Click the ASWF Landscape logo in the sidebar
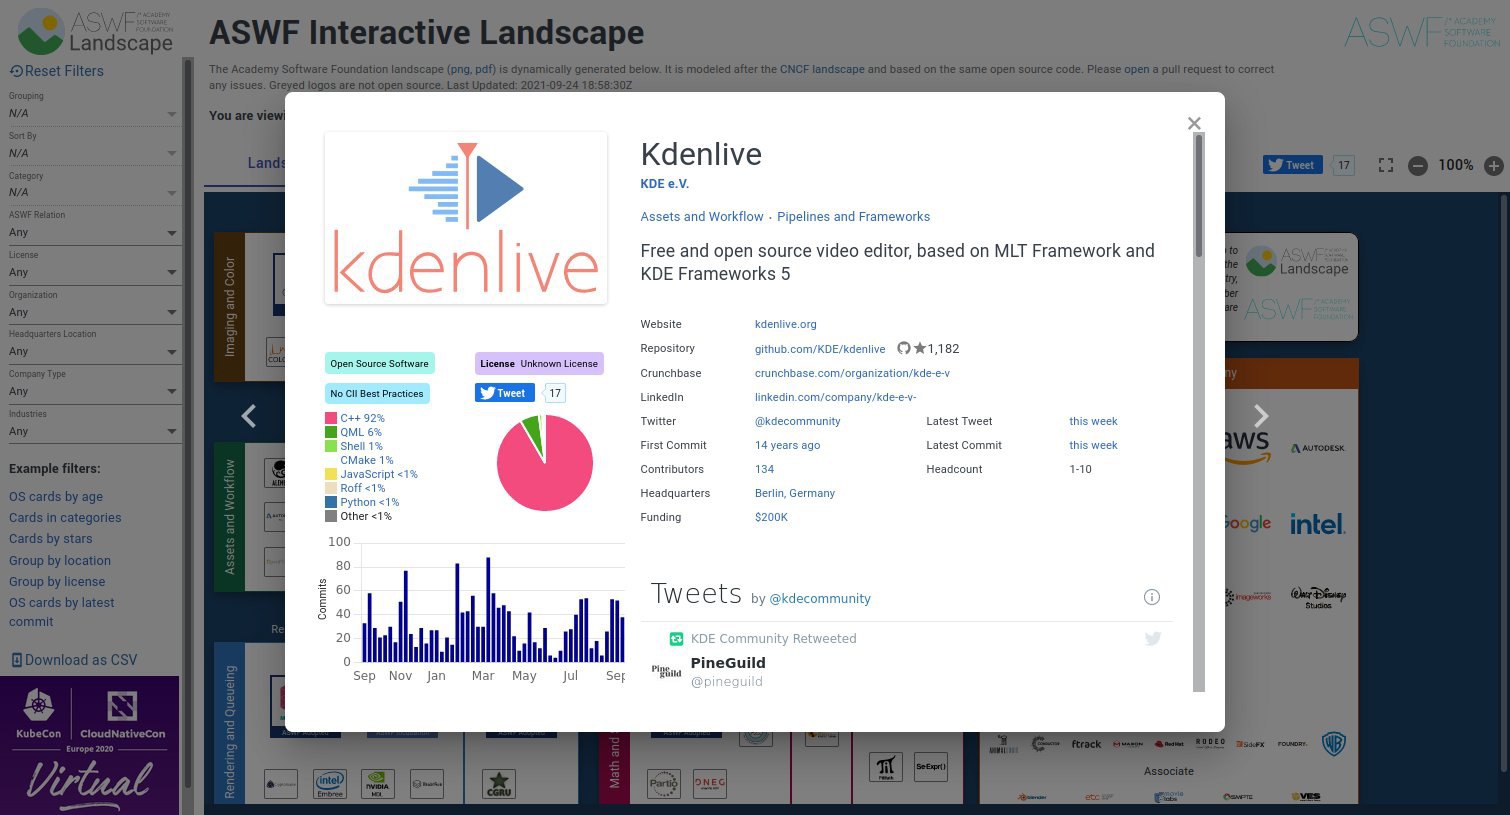 point(95,32)
